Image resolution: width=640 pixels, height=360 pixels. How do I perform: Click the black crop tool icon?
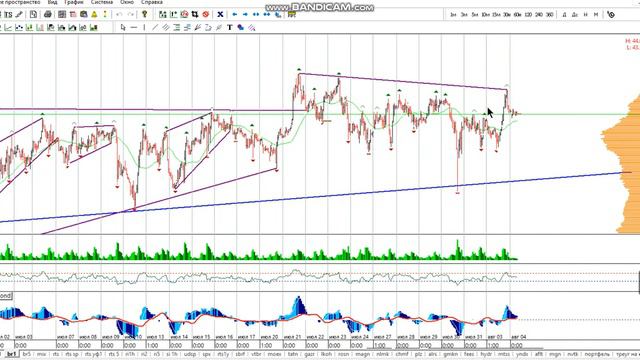(x=195, y=15)
